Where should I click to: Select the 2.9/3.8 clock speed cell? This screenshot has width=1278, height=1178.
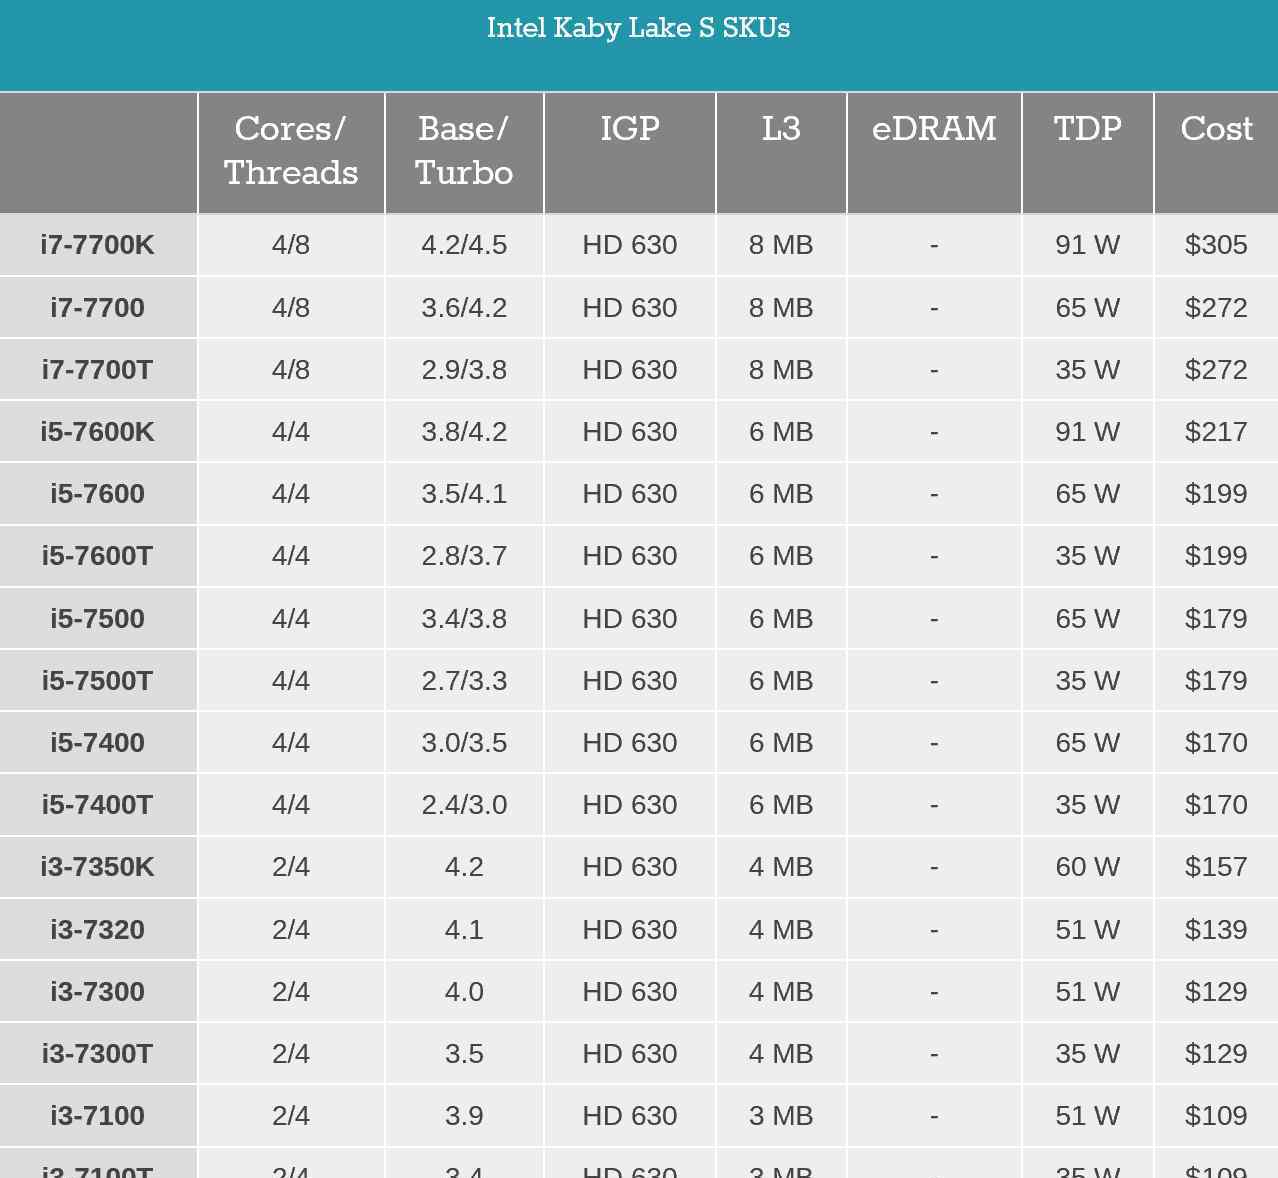tap(464, 370)
